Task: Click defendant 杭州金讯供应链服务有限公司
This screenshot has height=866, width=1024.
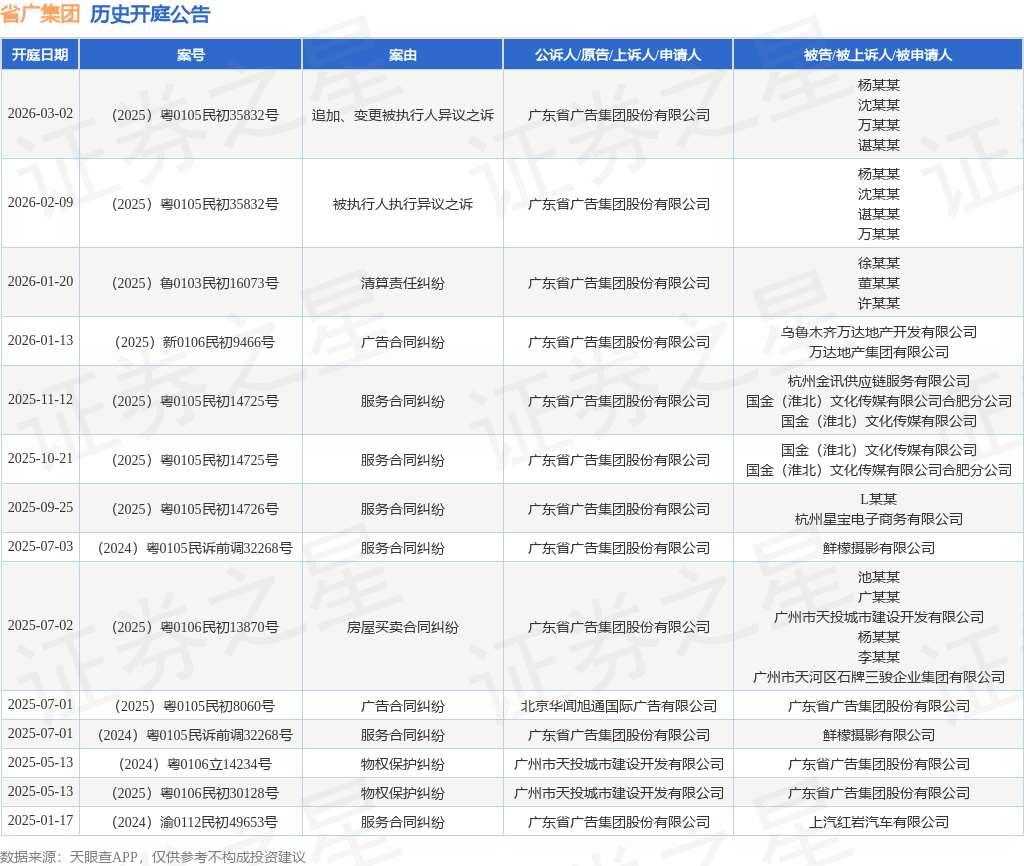Action: [878, 381]
